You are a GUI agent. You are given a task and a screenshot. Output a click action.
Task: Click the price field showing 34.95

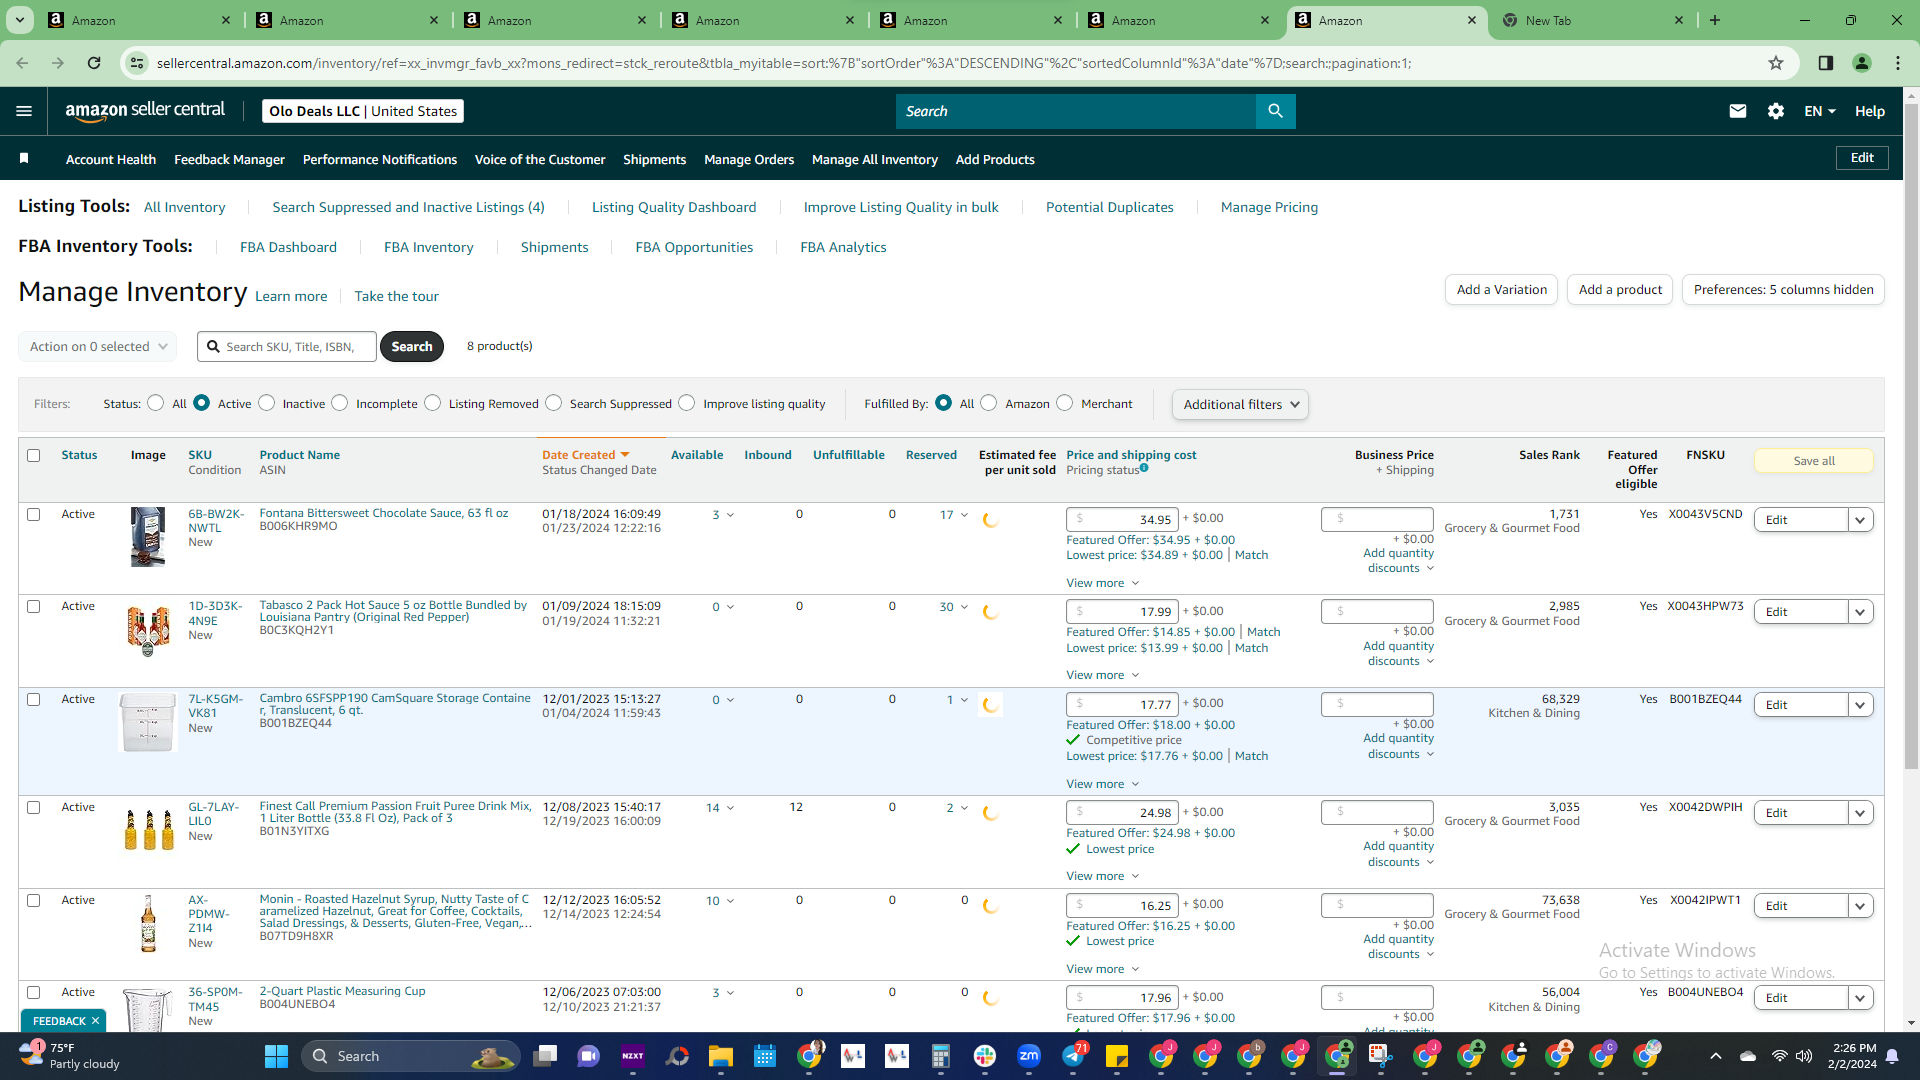1122,519
